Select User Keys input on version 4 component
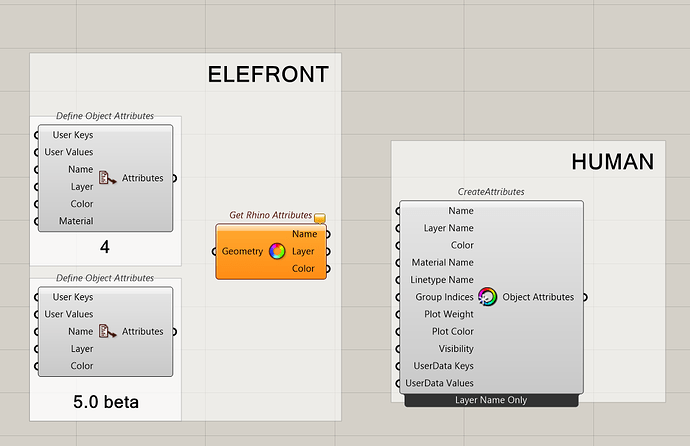Image resolution: width=690 pixels, height=446 pixels. coord(73,135)
